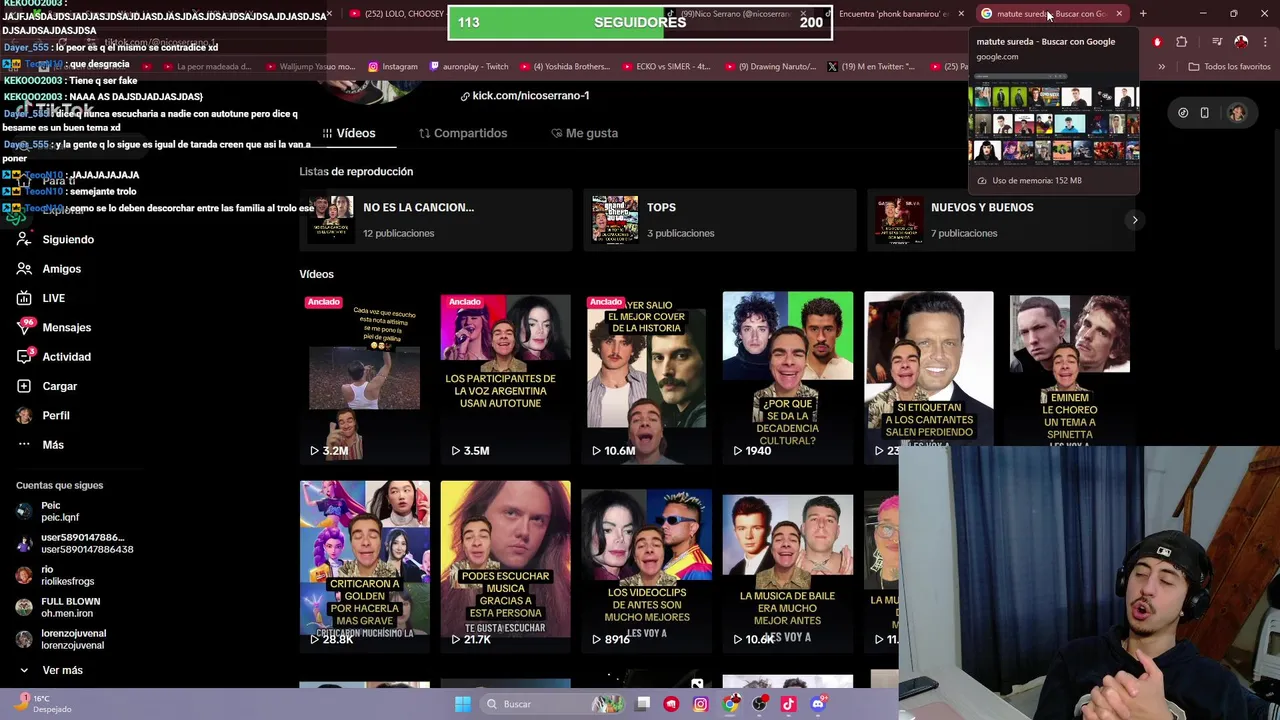Close the matute sureda Google tab
The width and height of the screenshot is (1280, 720).
click(1119, 14)
